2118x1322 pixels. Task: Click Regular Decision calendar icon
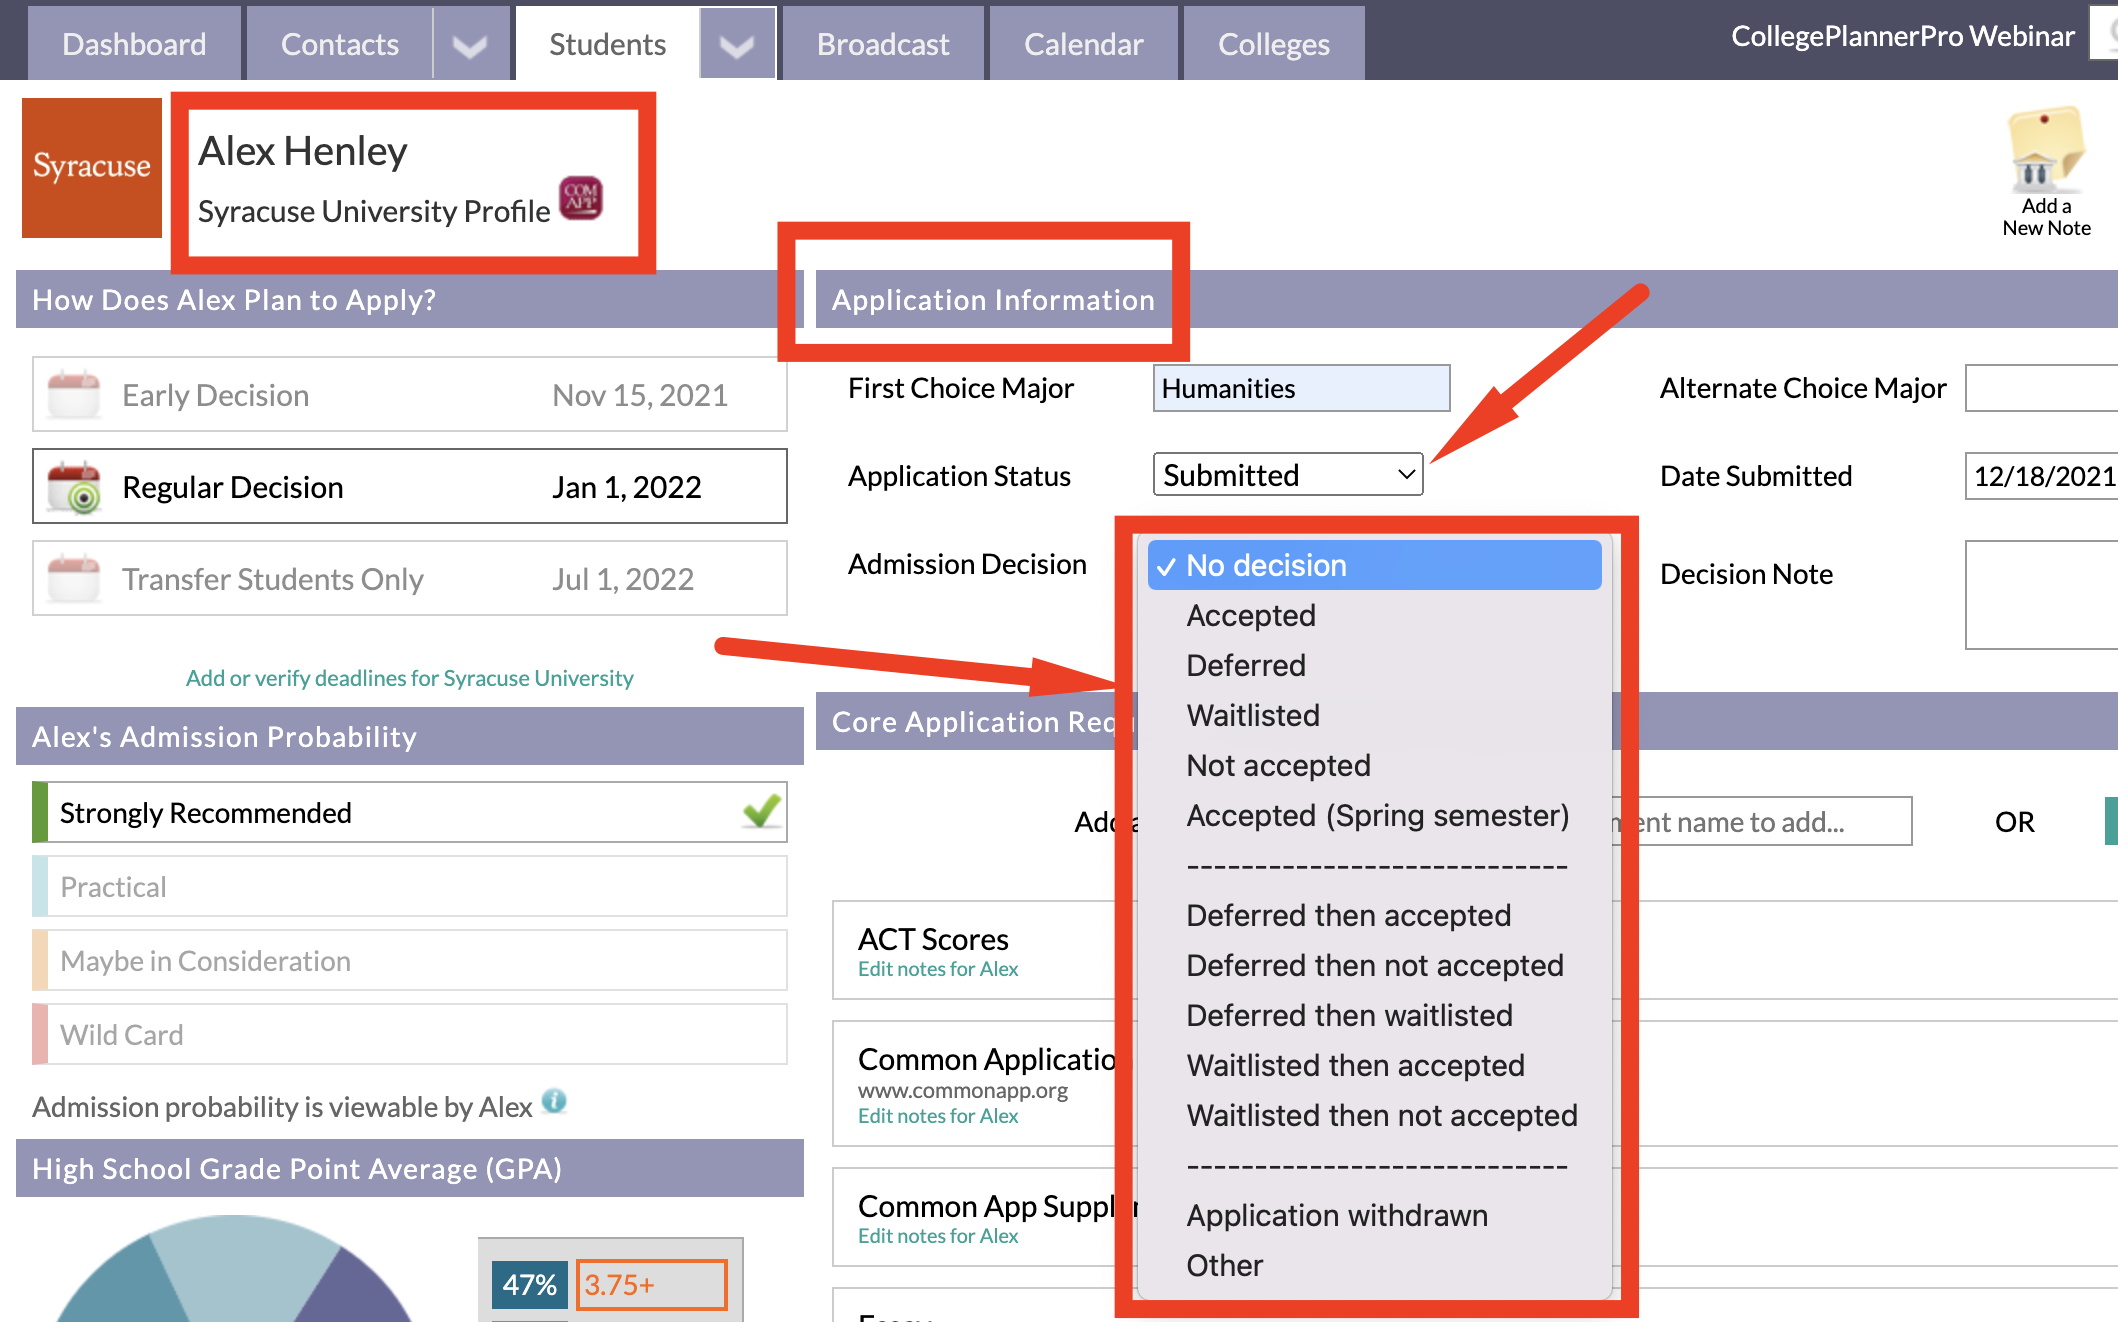click(x=74, y=486)
